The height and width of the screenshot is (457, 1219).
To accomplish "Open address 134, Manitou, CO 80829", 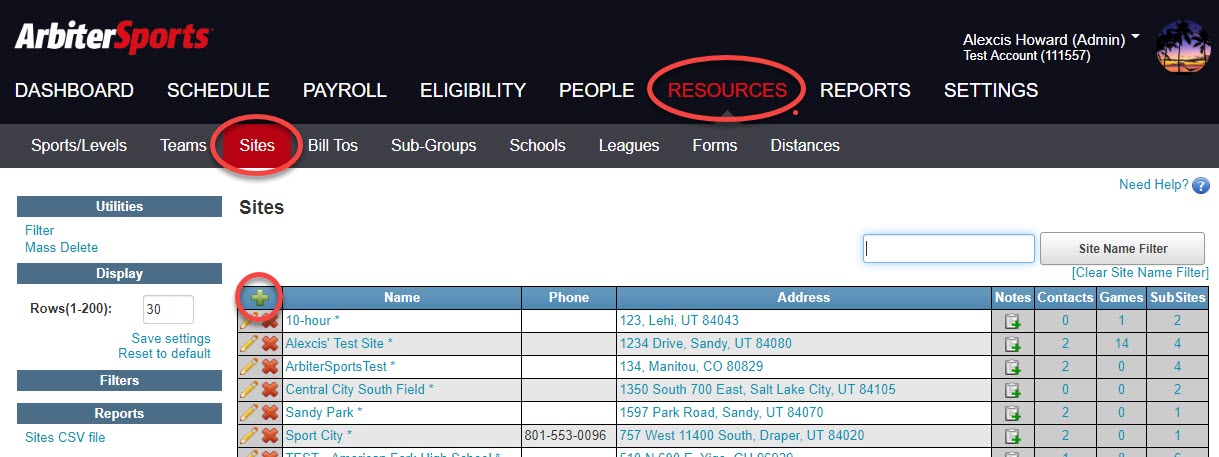I will (x=692, y=367).
